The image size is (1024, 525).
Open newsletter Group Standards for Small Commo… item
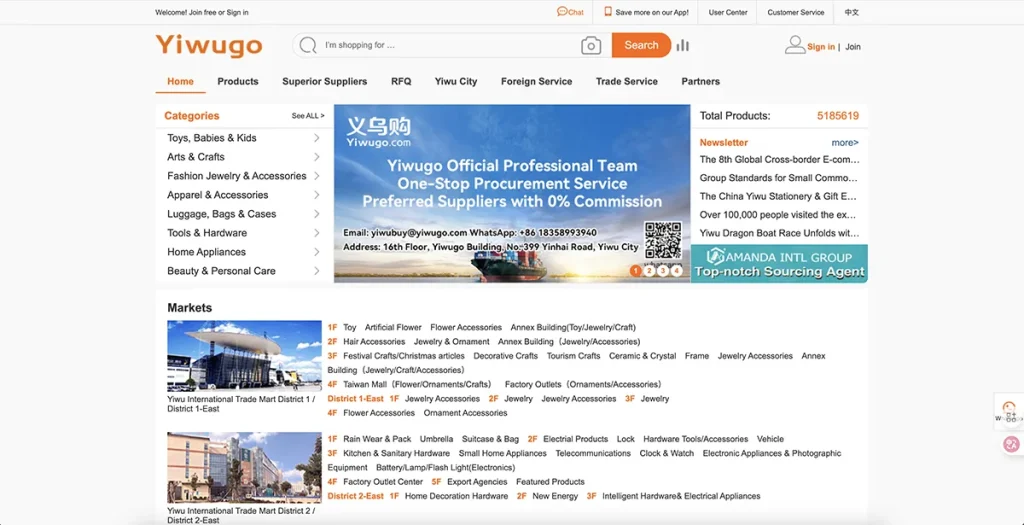[x=779, y=178]
